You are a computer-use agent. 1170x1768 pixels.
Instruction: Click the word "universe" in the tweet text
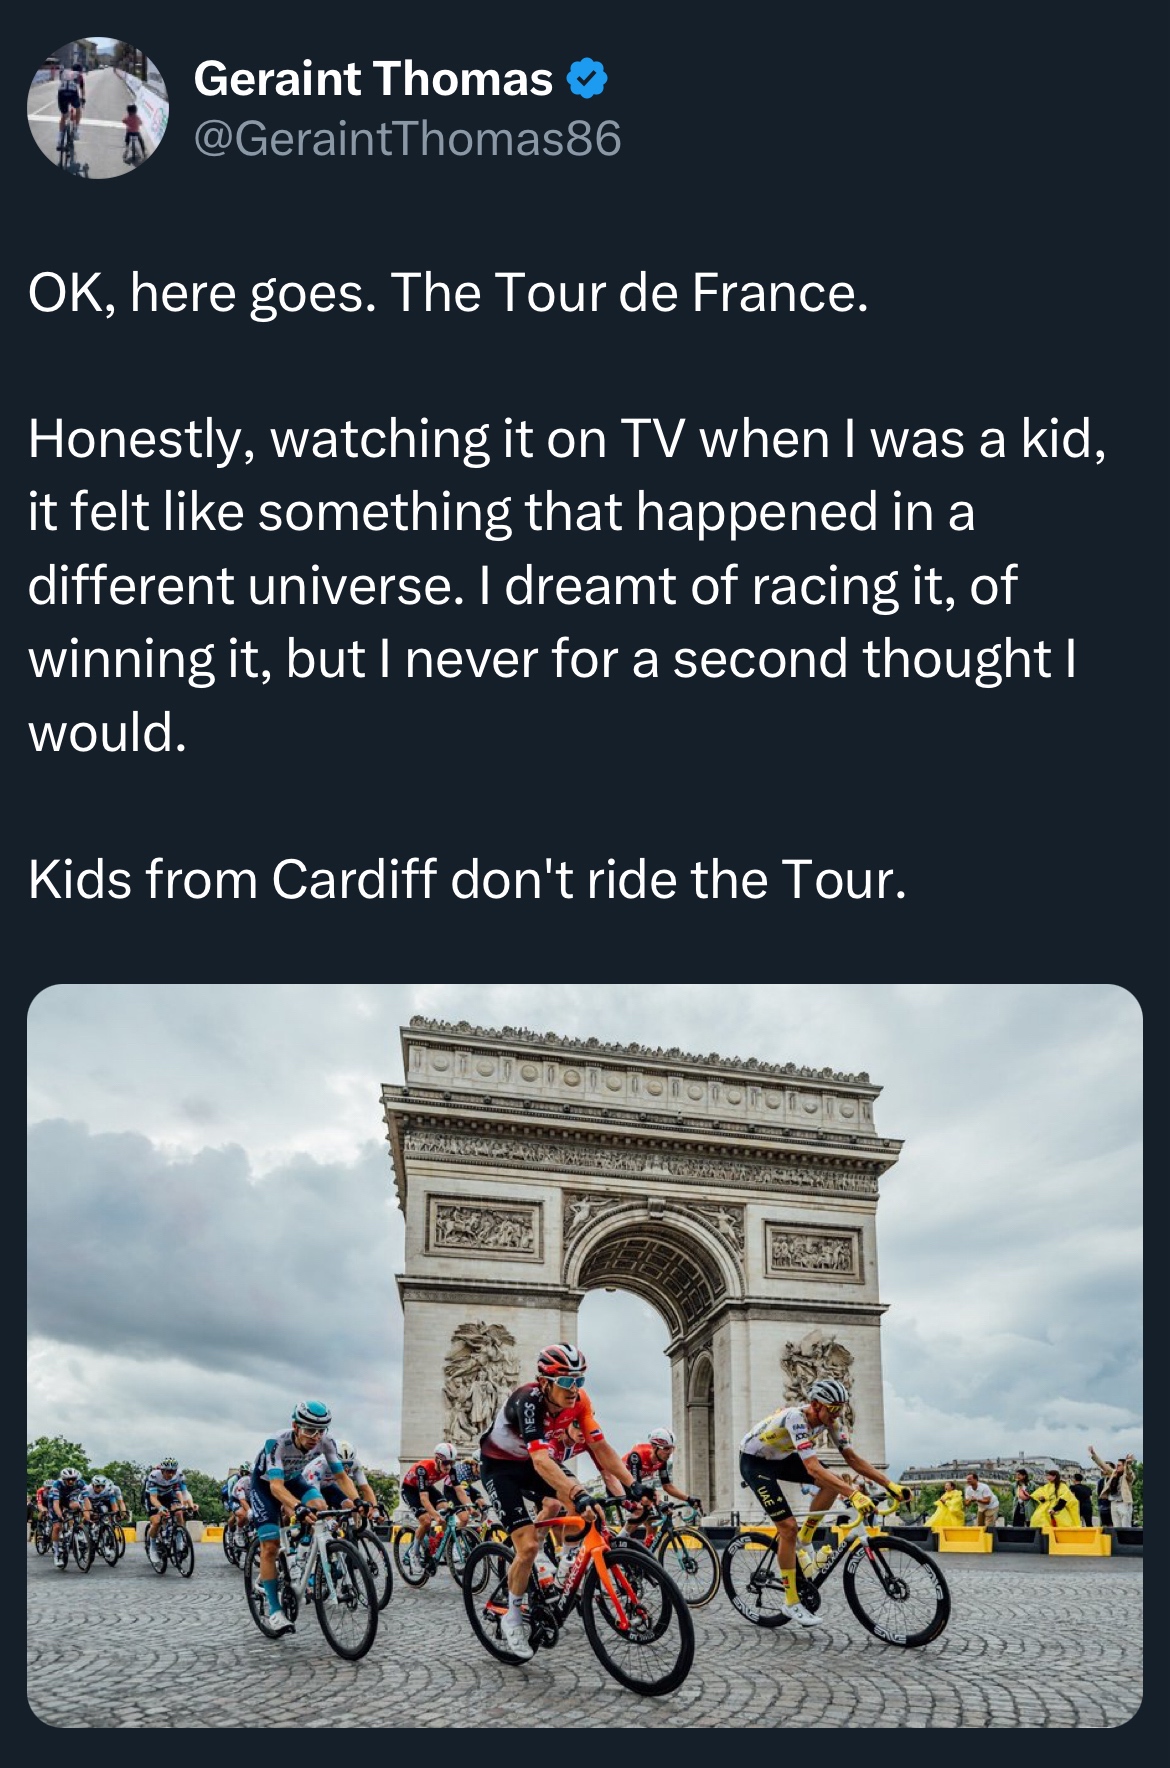(349, 585)
